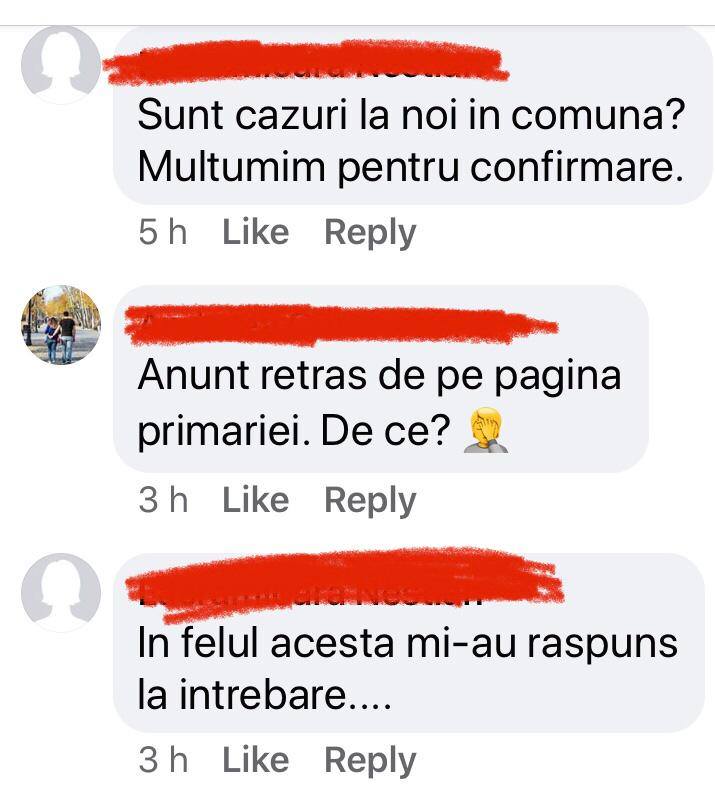Open the '3 h' timestamp under 'De ce?' comment
Viewport: 715px width, 796px height.
point(163,500)
